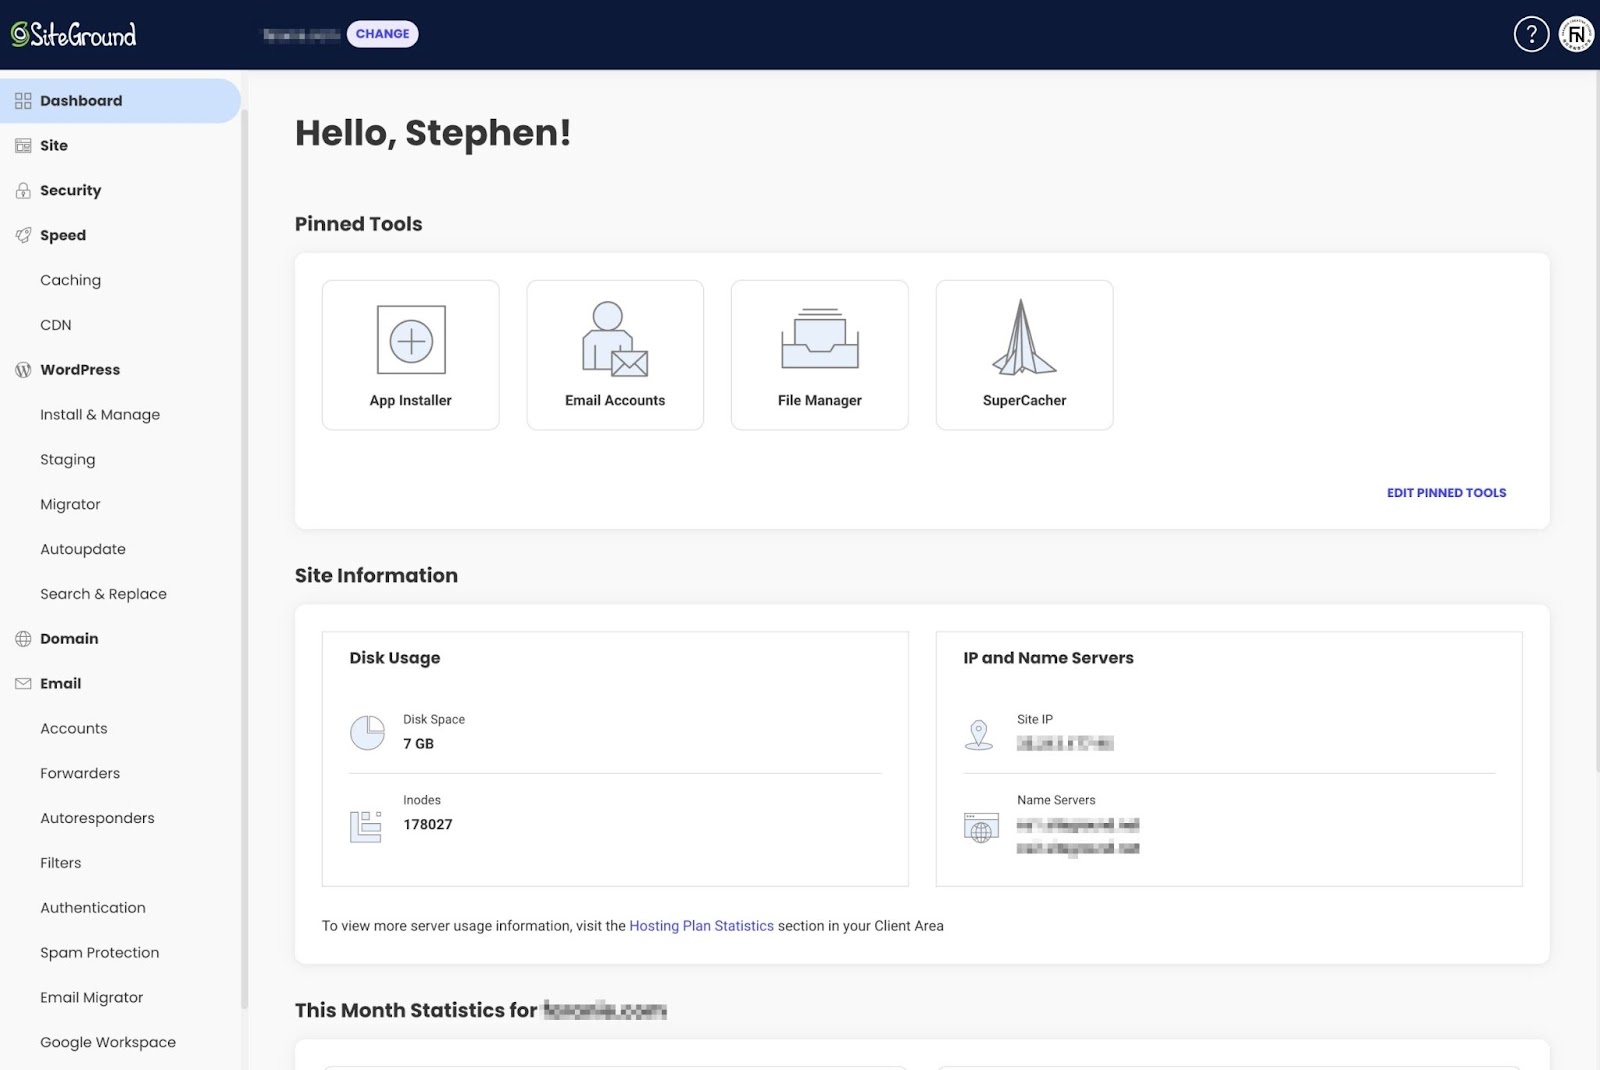This screenshot has height=1070, width=1600.
Task: Click the 'This Month Statistics for' heading
Action: coord(416,1010)
